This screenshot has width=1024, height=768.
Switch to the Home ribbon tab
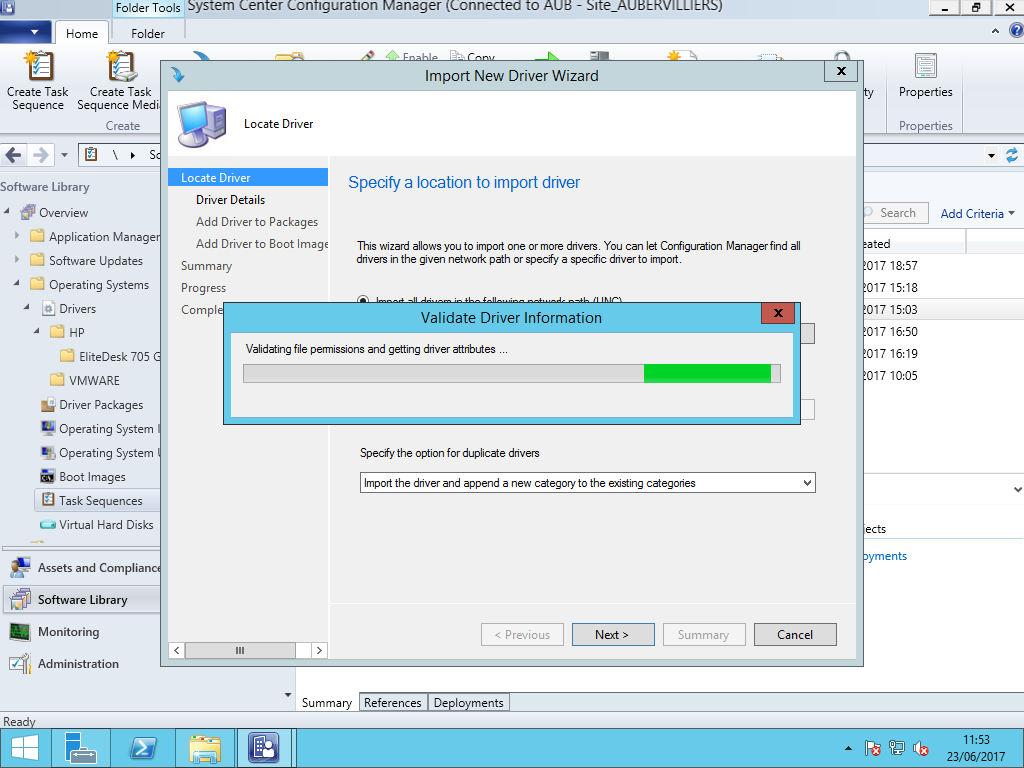[x=82, y=33]
